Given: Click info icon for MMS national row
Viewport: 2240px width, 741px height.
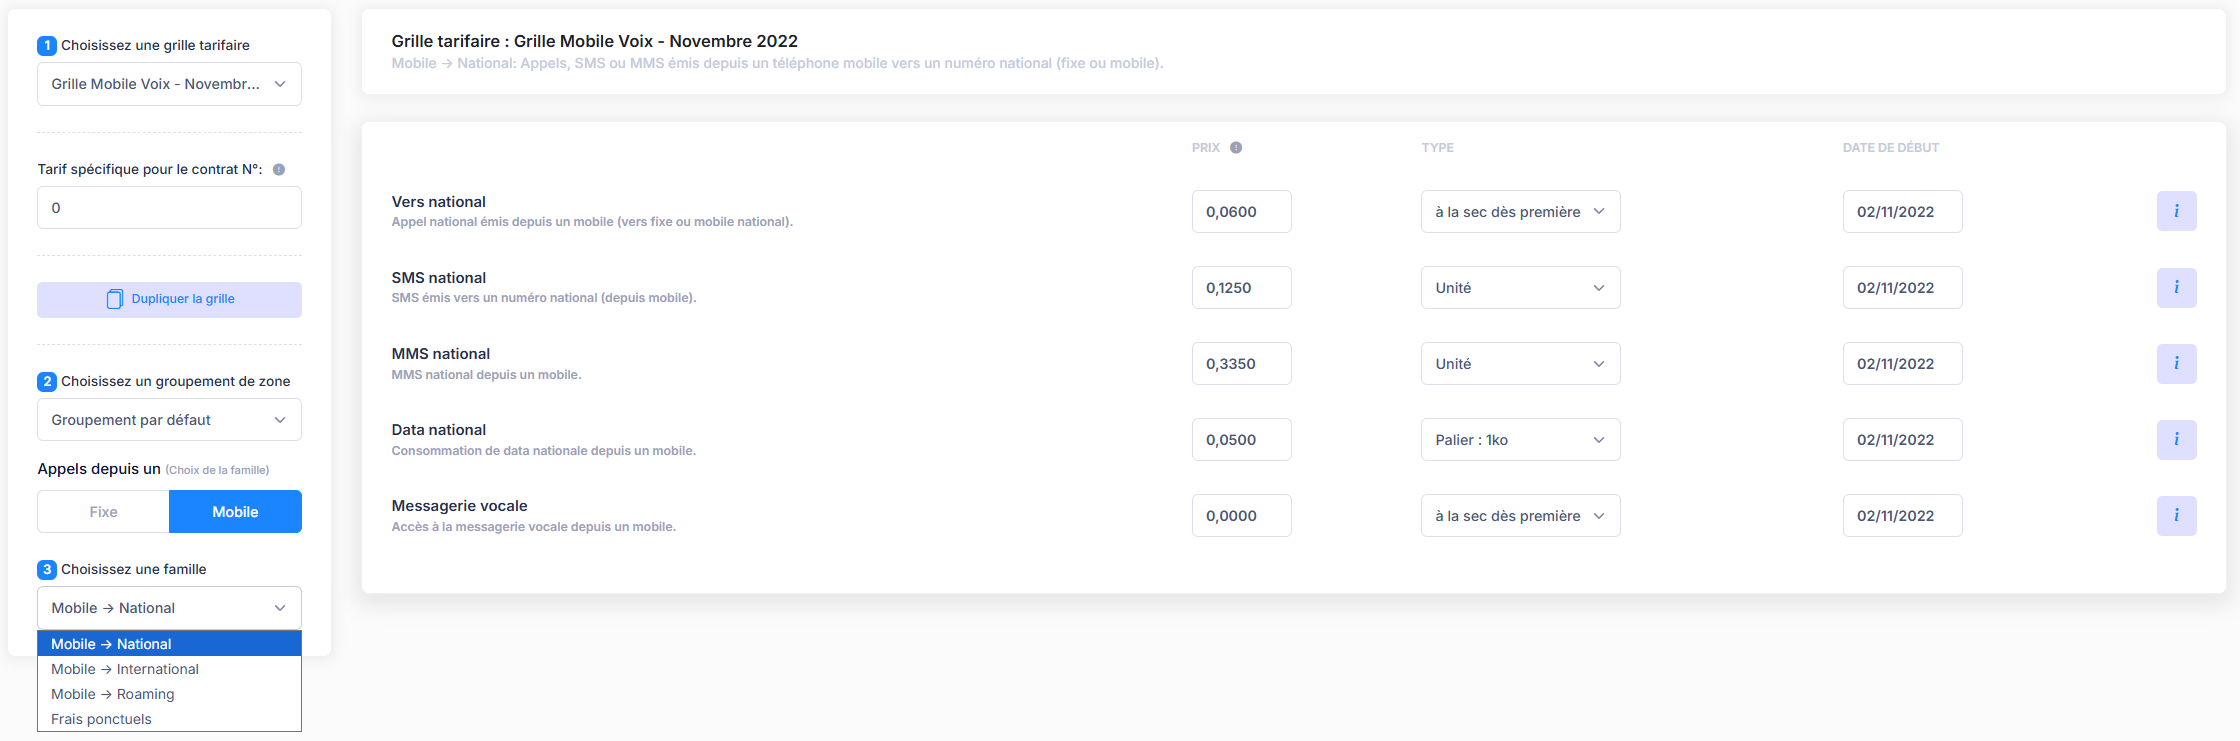Looking at the screenshot, I should (2176, 363).
